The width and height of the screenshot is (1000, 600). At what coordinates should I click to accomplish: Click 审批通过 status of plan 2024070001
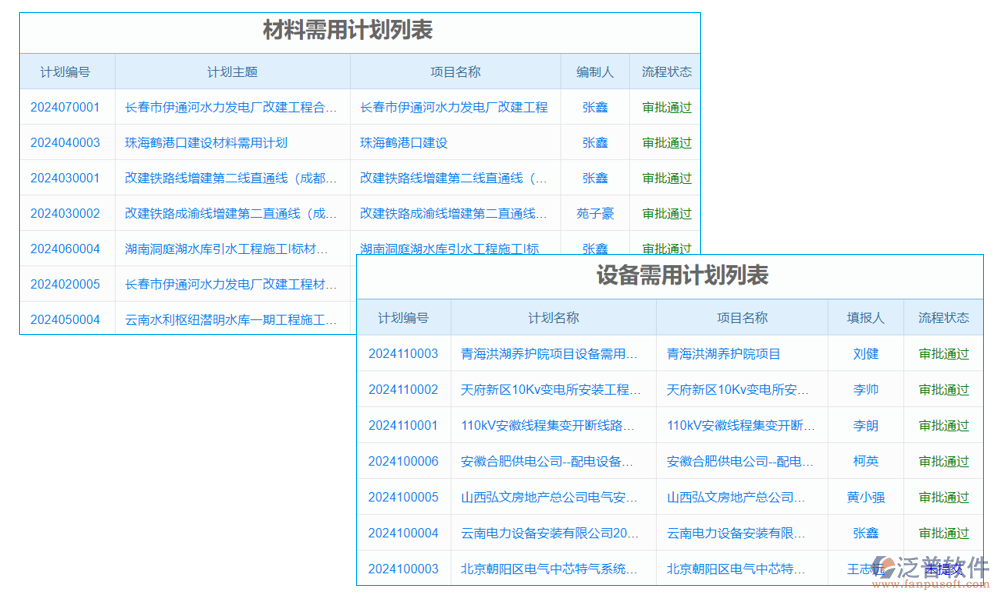click(x=665, y=107)
